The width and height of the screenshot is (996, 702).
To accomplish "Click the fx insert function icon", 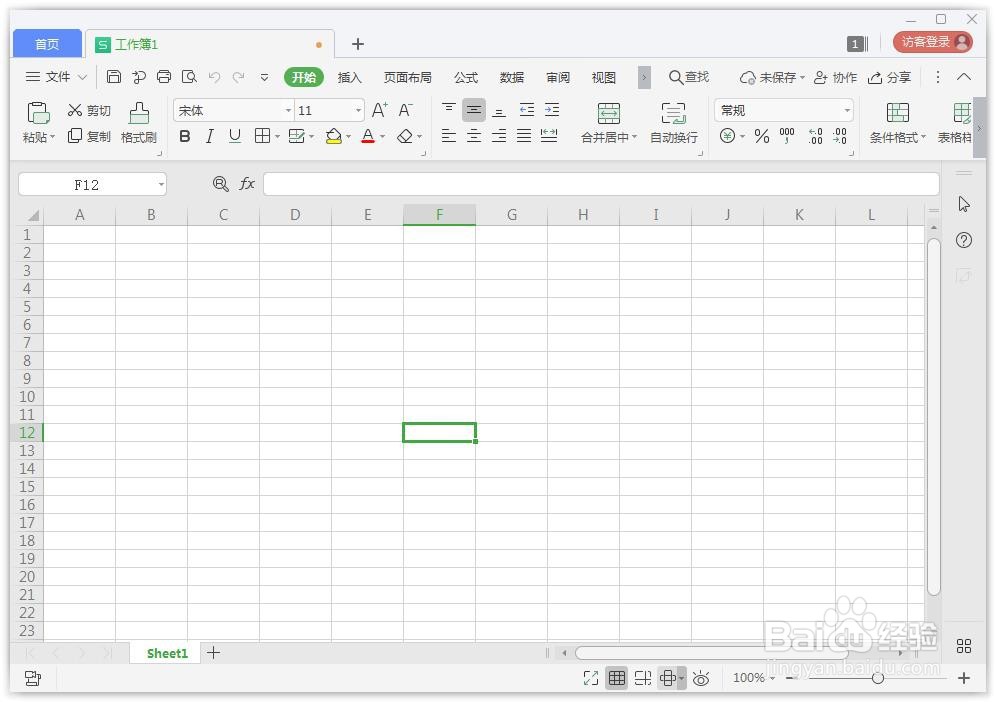I will pos(246,184).
